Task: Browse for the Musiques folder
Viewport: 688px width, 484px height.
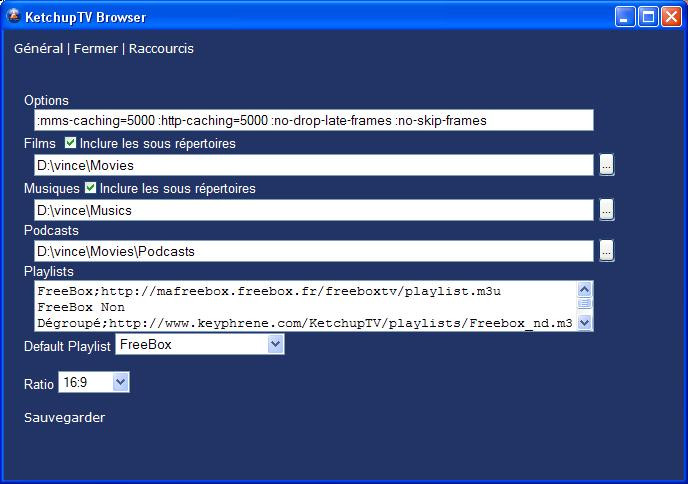Action: [606, 210]
